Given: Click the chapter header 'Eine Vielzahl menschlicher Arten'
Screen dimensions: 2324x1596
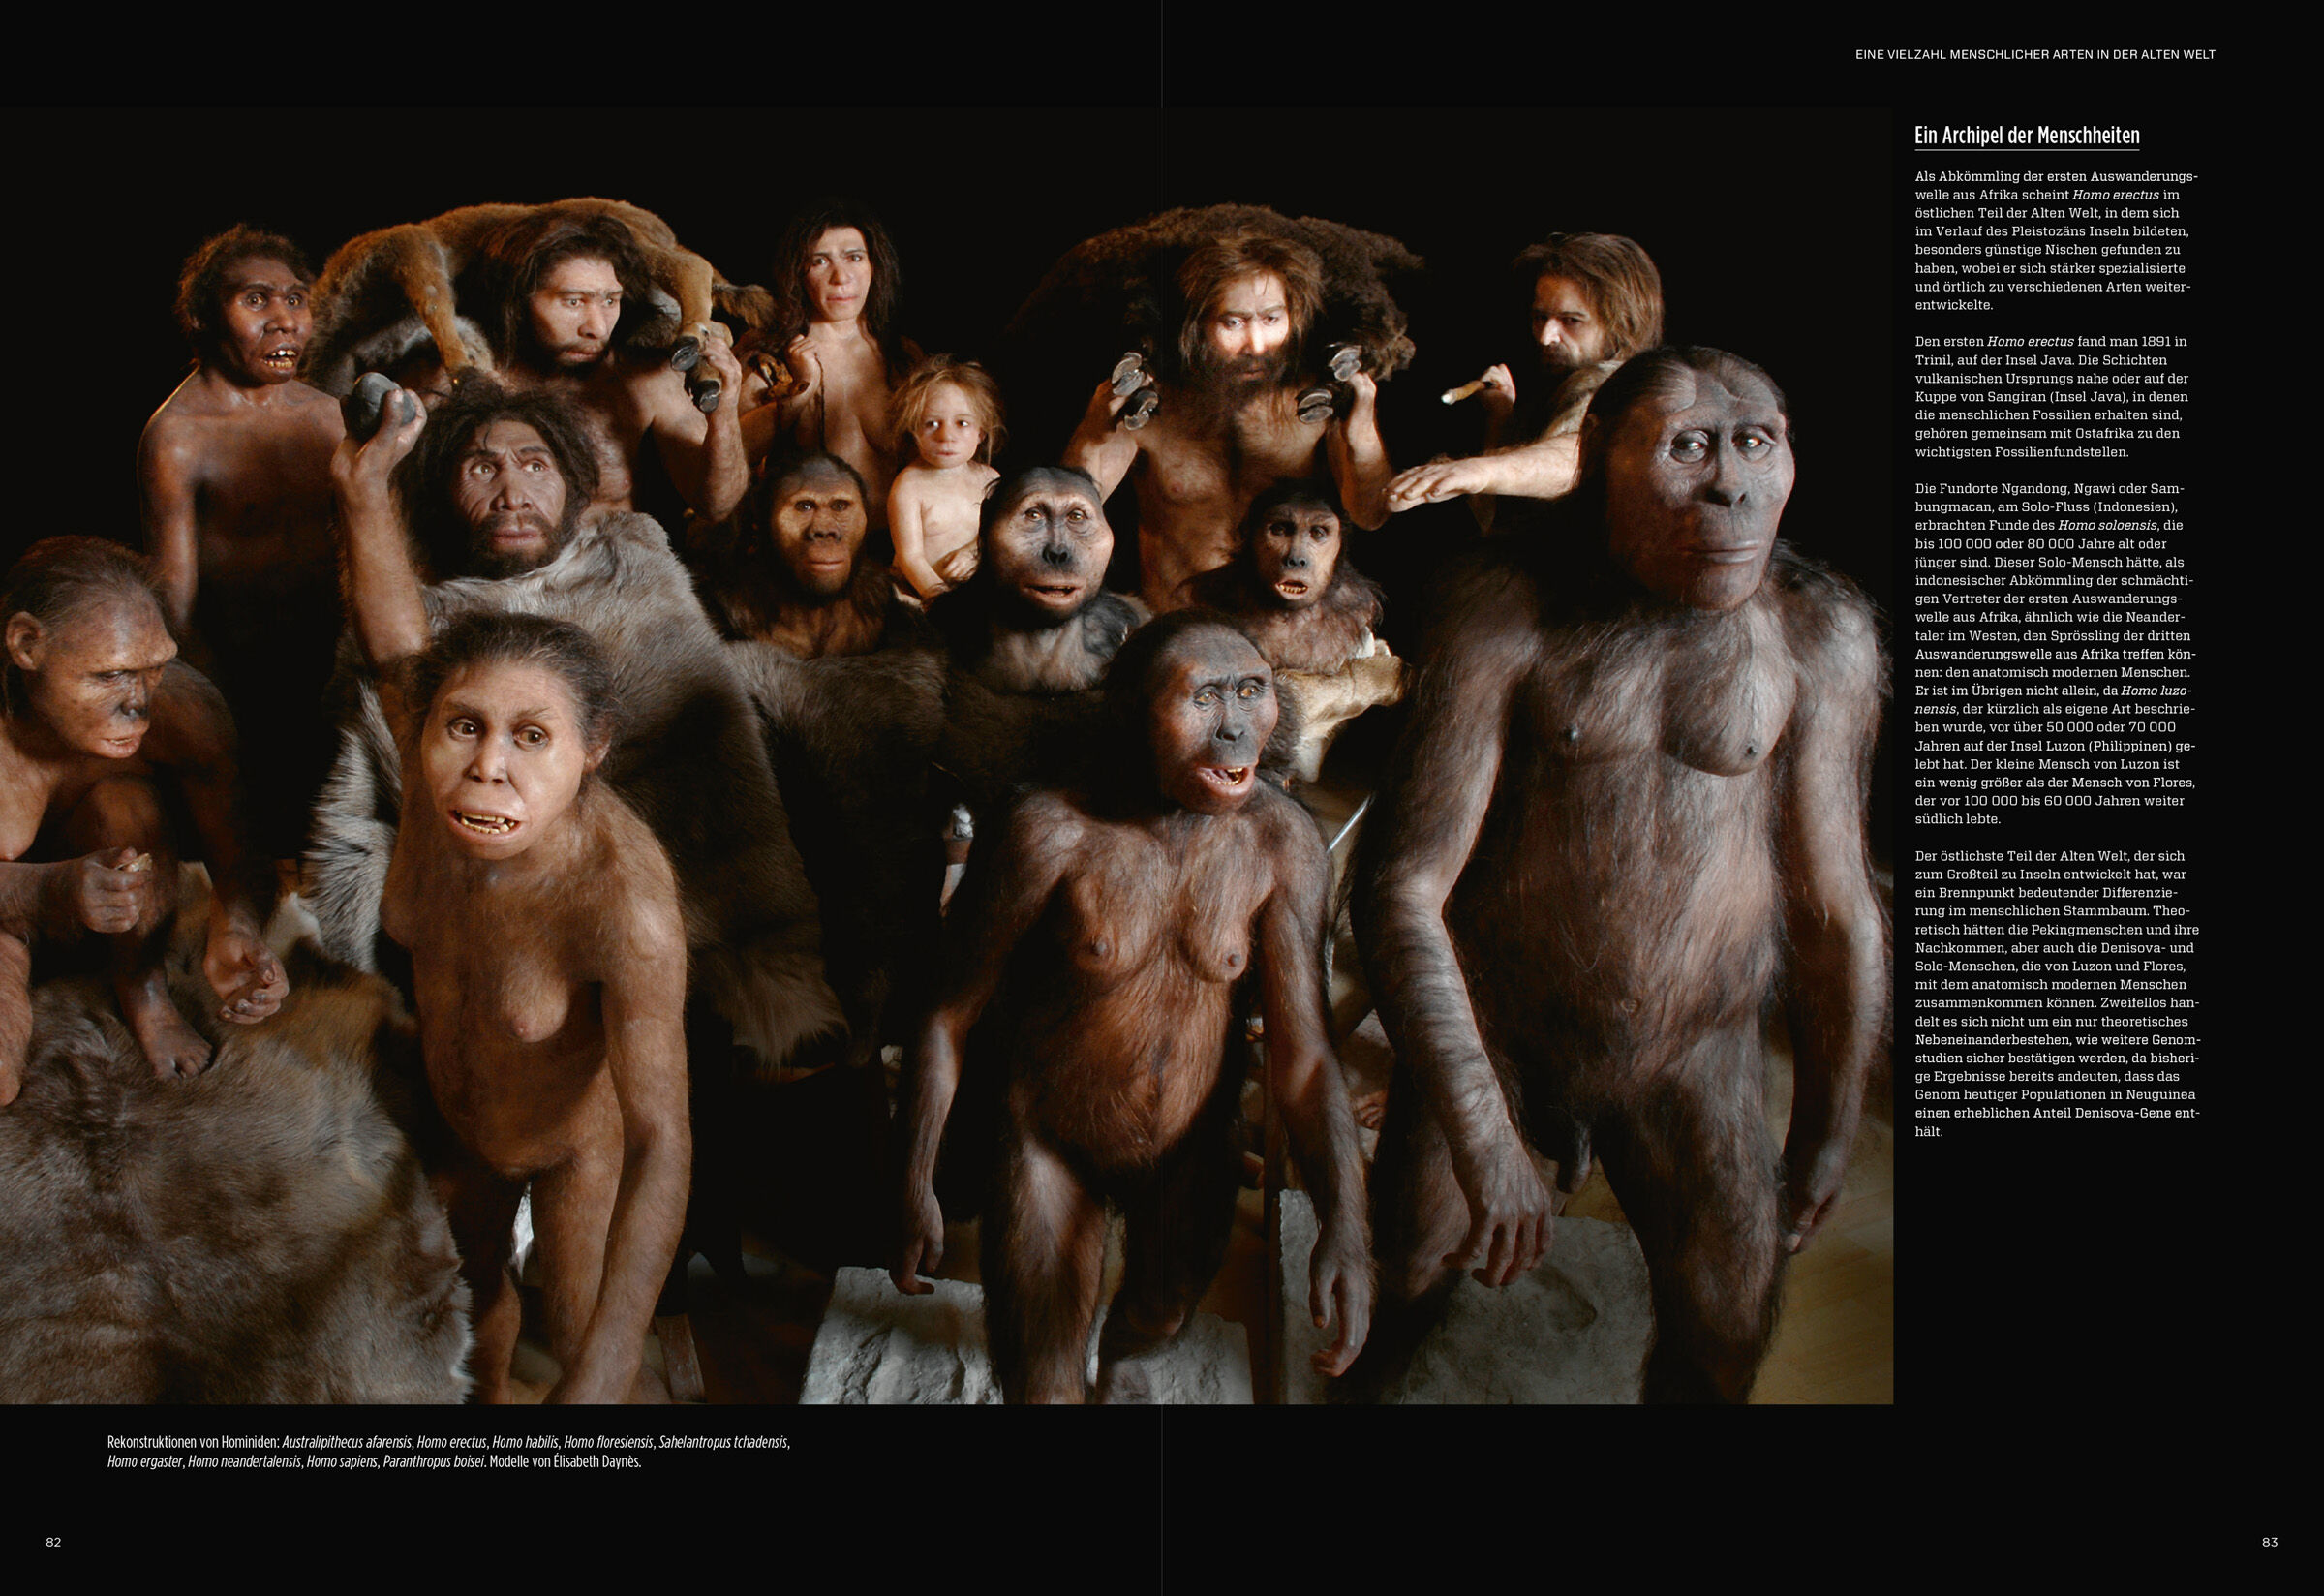Looking at the screenshot, I should [x=2035, y=55].
